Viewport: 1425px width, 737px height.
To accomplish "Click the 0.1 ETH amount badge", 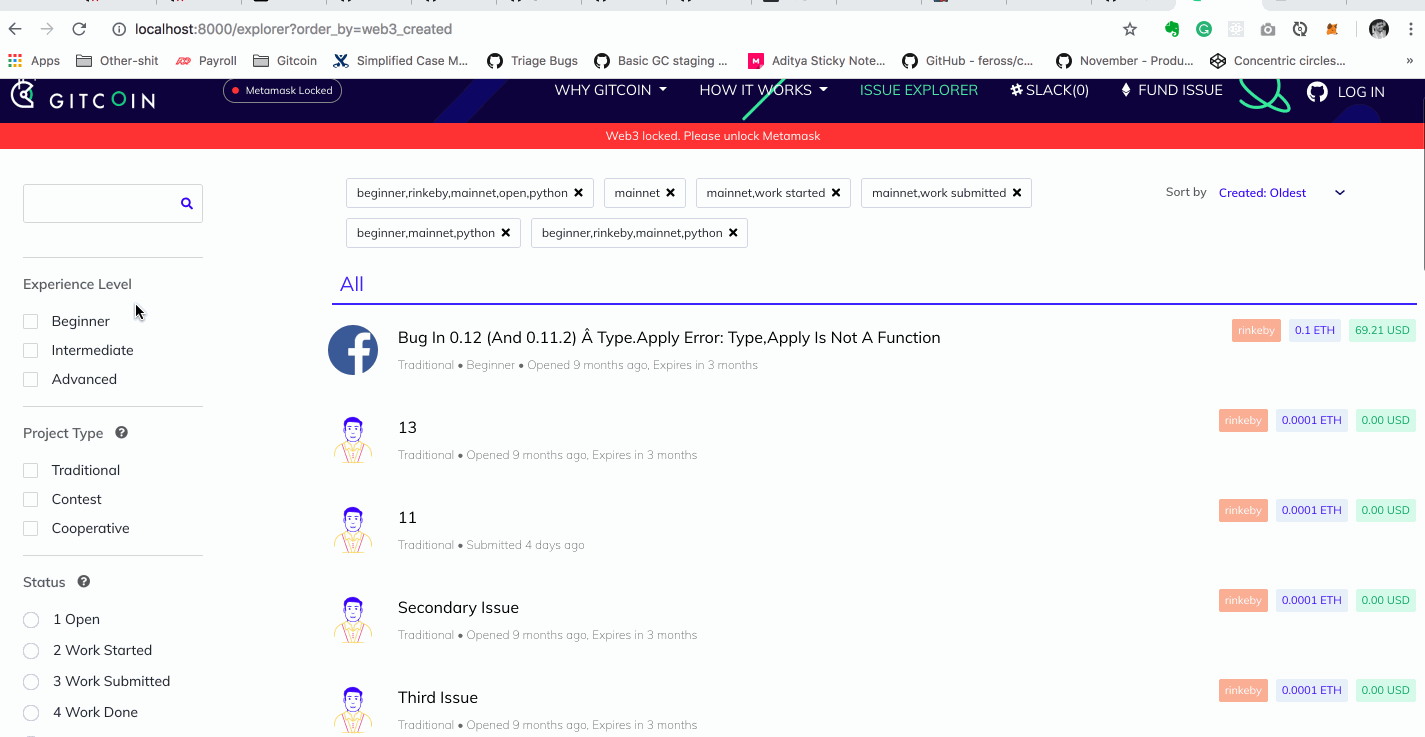I will [x=1315, y=330].
